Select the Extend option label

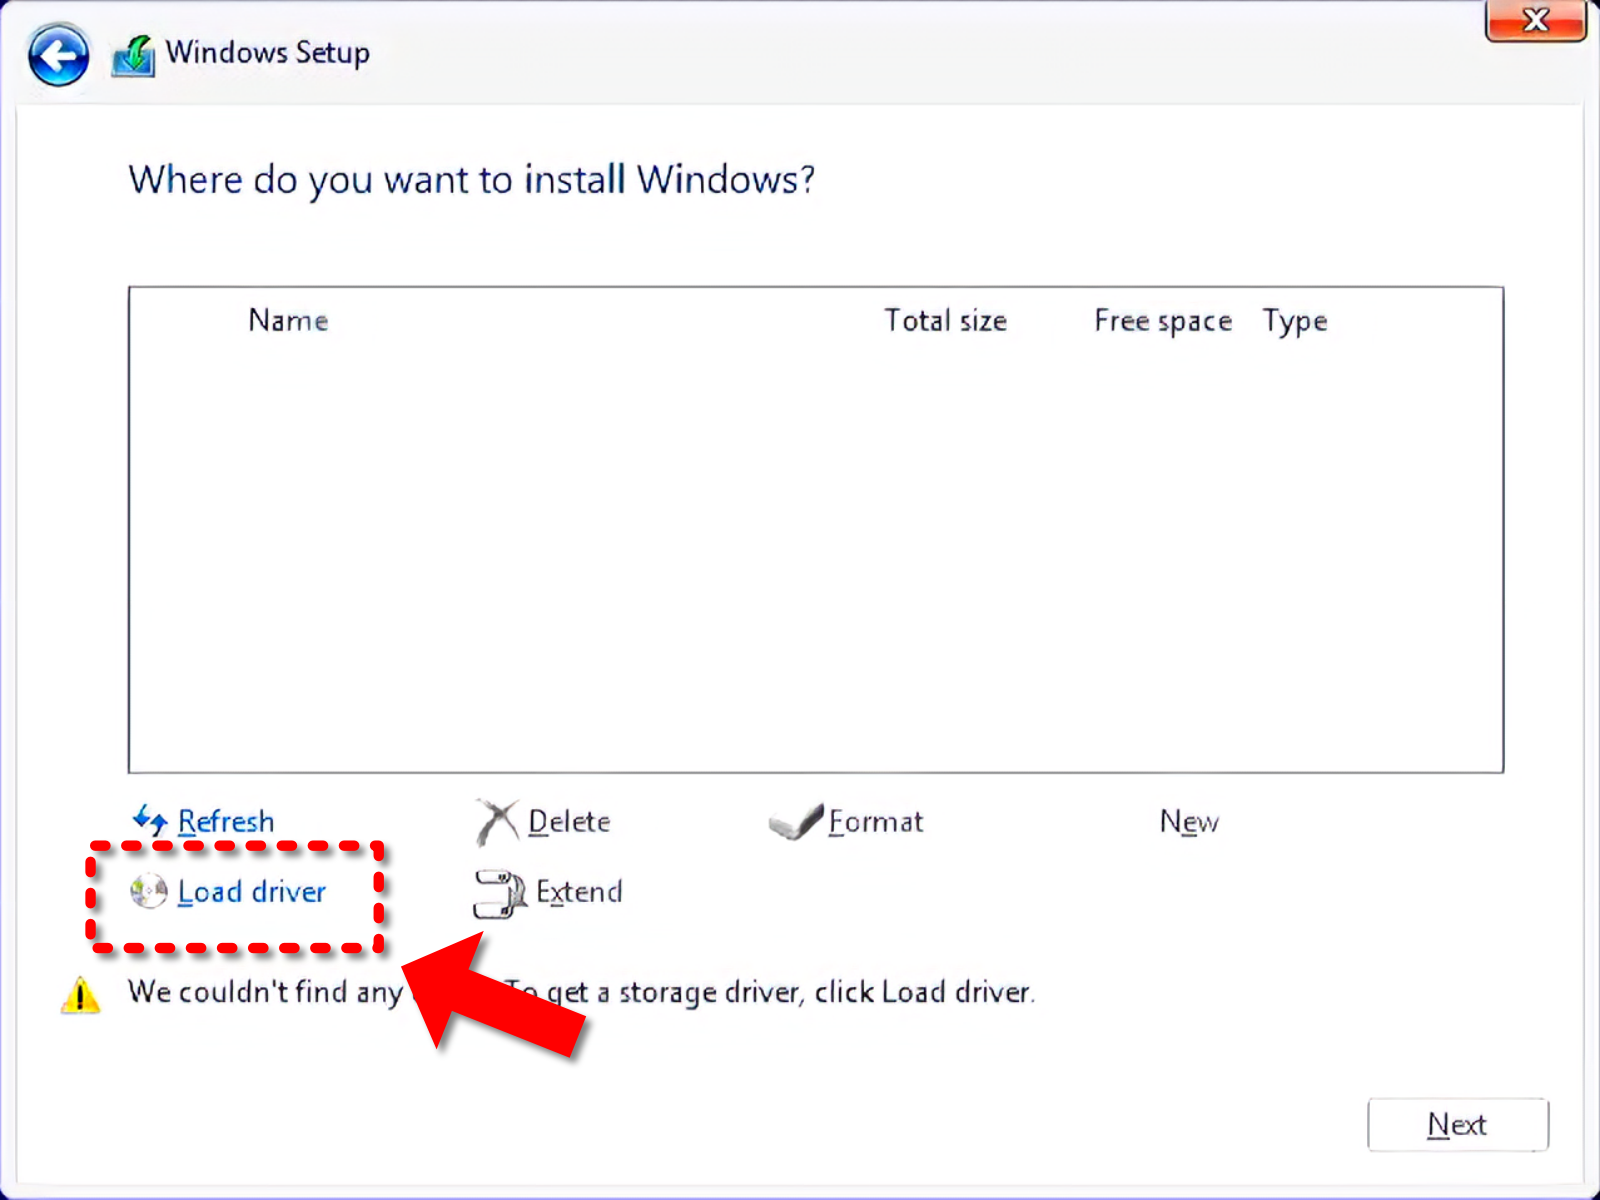click(579, 892)
